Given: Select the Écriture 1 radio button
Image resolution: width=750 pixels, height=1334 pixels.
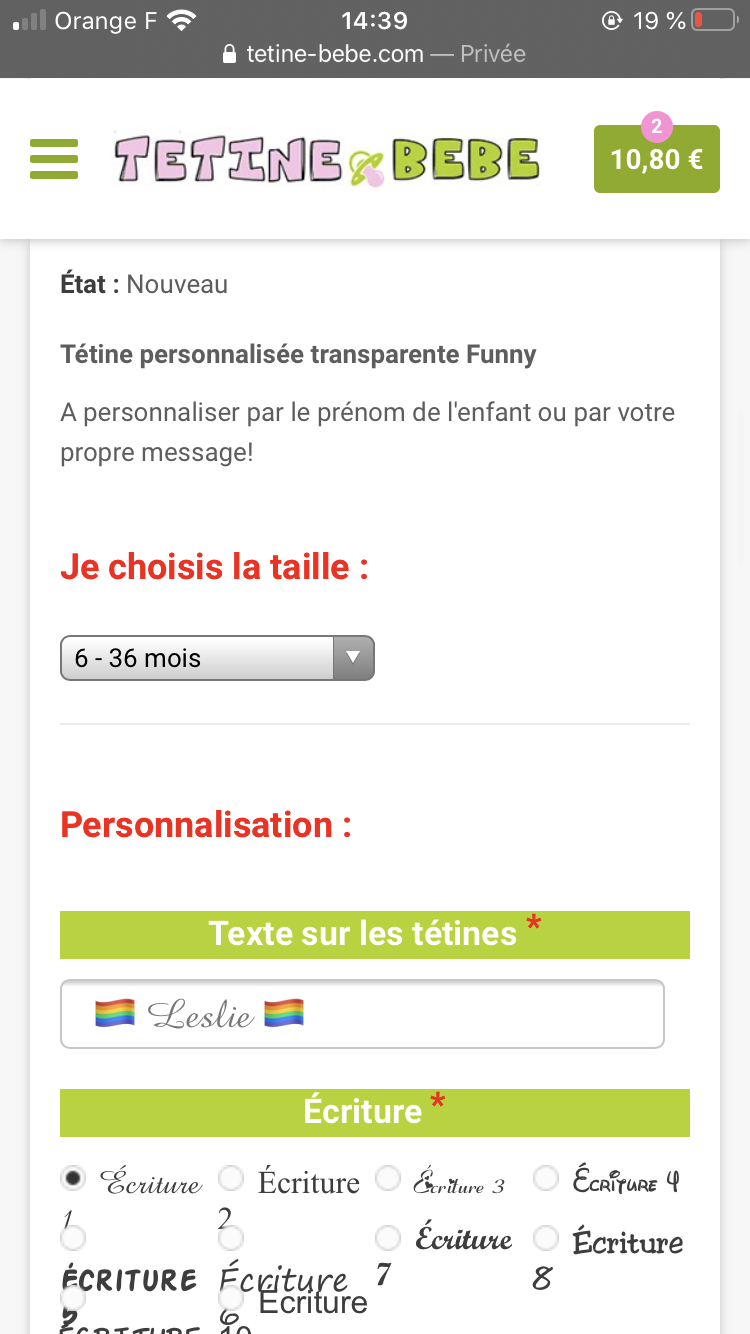Looking at the screenshot, I should pos(73,1179).
